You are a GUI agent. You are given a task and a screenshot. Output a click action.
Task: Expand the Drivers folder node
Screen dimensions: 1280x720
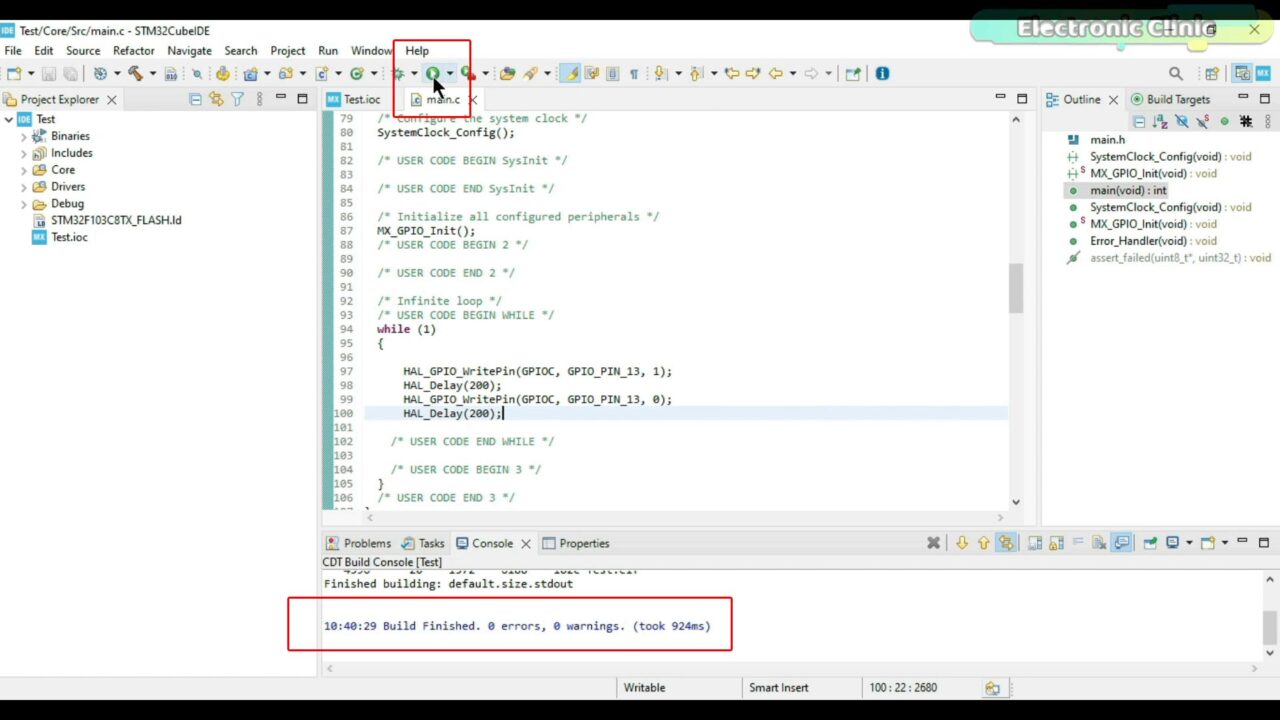[24, 187]
